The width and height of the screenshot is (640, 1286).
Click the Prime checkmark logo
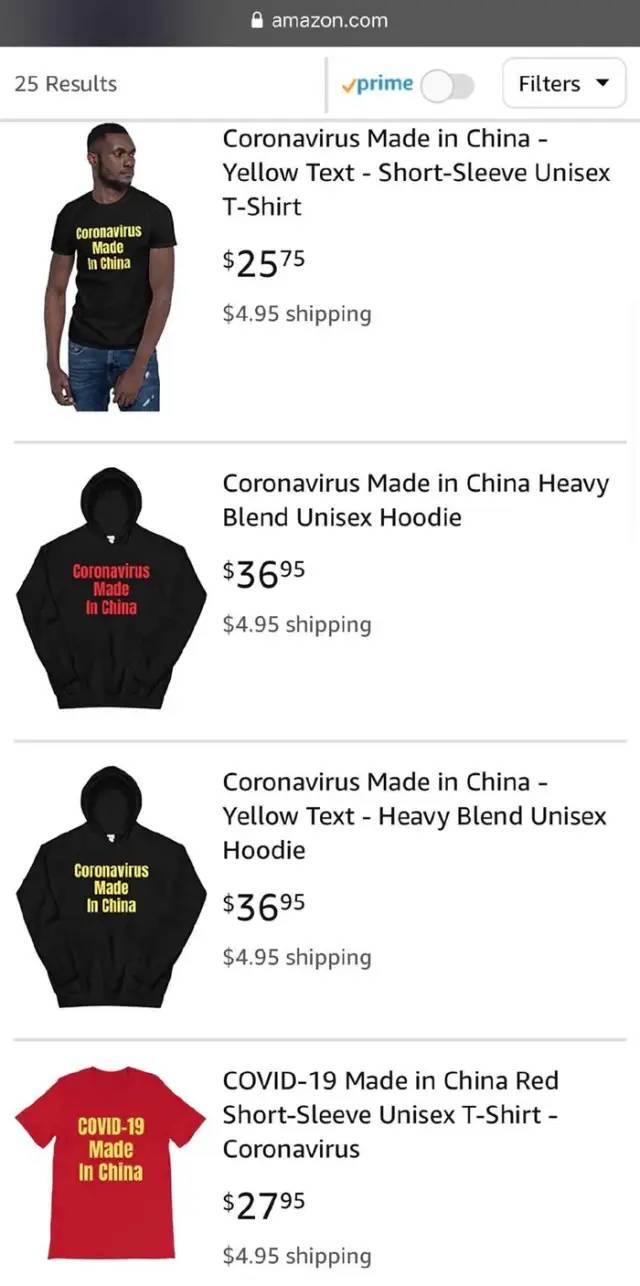(x=378, y=84)
